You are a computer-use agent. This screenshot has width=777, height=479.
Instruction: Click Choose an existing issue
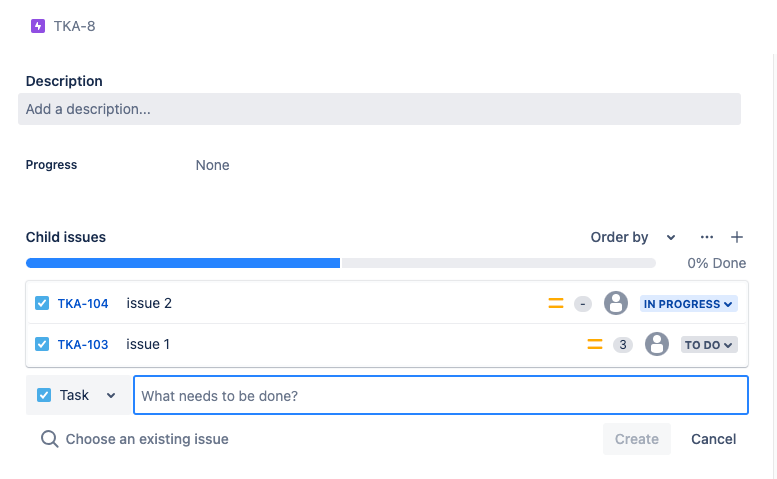135,439
